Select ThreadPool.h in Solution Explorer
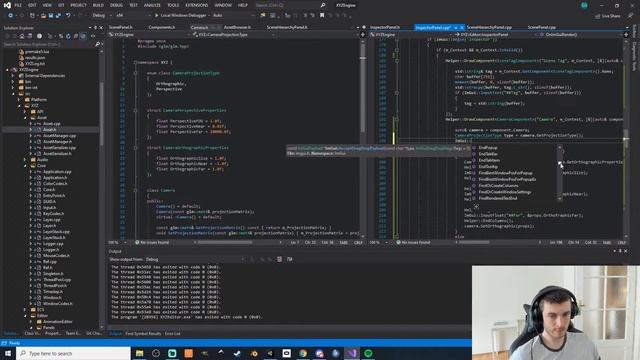 tap(55, 286)
